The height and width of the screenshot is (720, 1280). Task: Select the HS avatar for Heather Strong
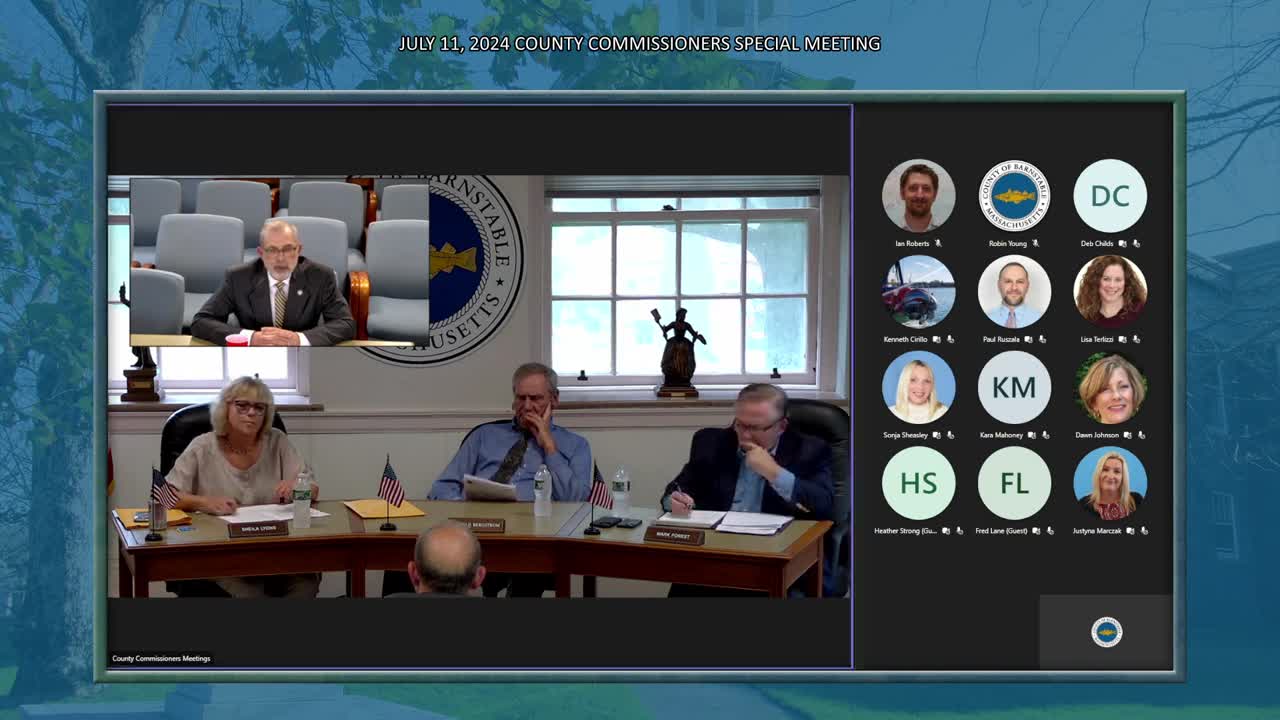tap(918, 484)
